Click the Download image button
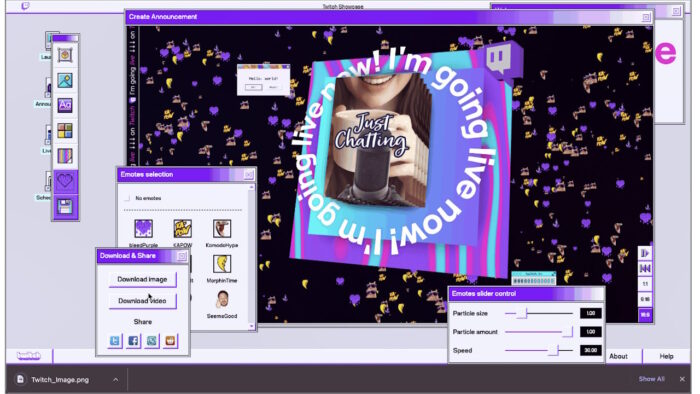The height and width of the screenshot is (394, 700). point(142,279)
